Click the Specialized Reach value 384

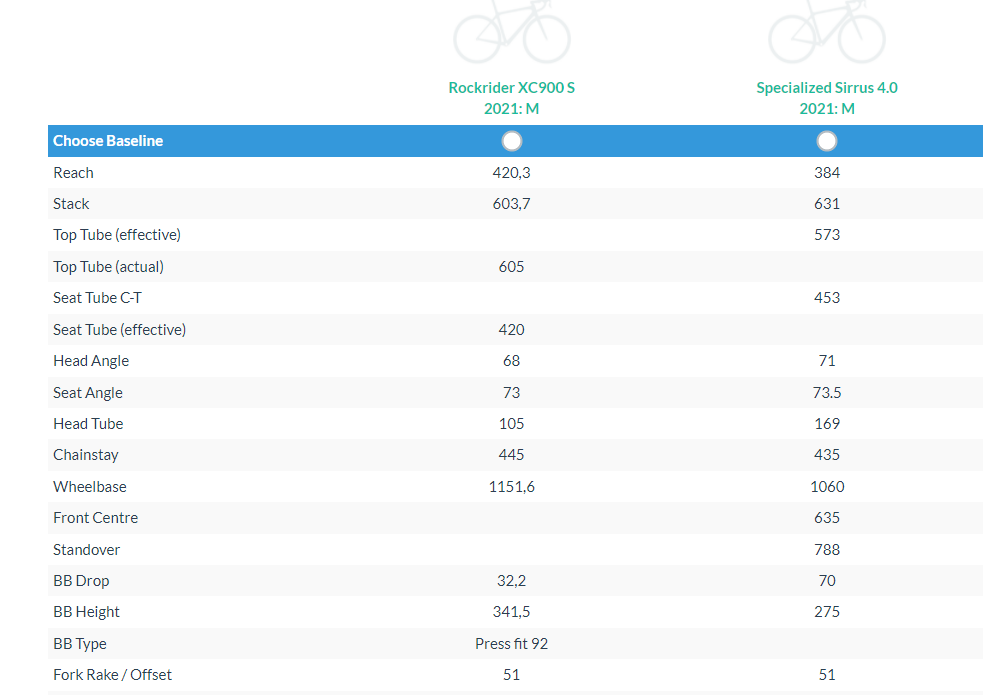click(x=827, y=172)
